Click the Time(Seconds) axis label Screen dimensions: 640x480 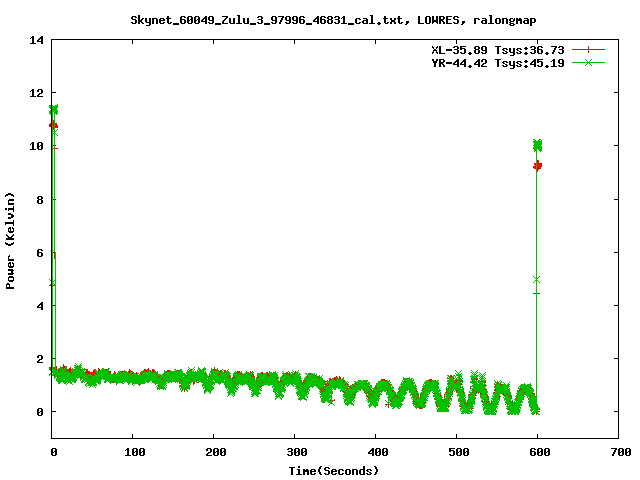[x=333, y=471]
